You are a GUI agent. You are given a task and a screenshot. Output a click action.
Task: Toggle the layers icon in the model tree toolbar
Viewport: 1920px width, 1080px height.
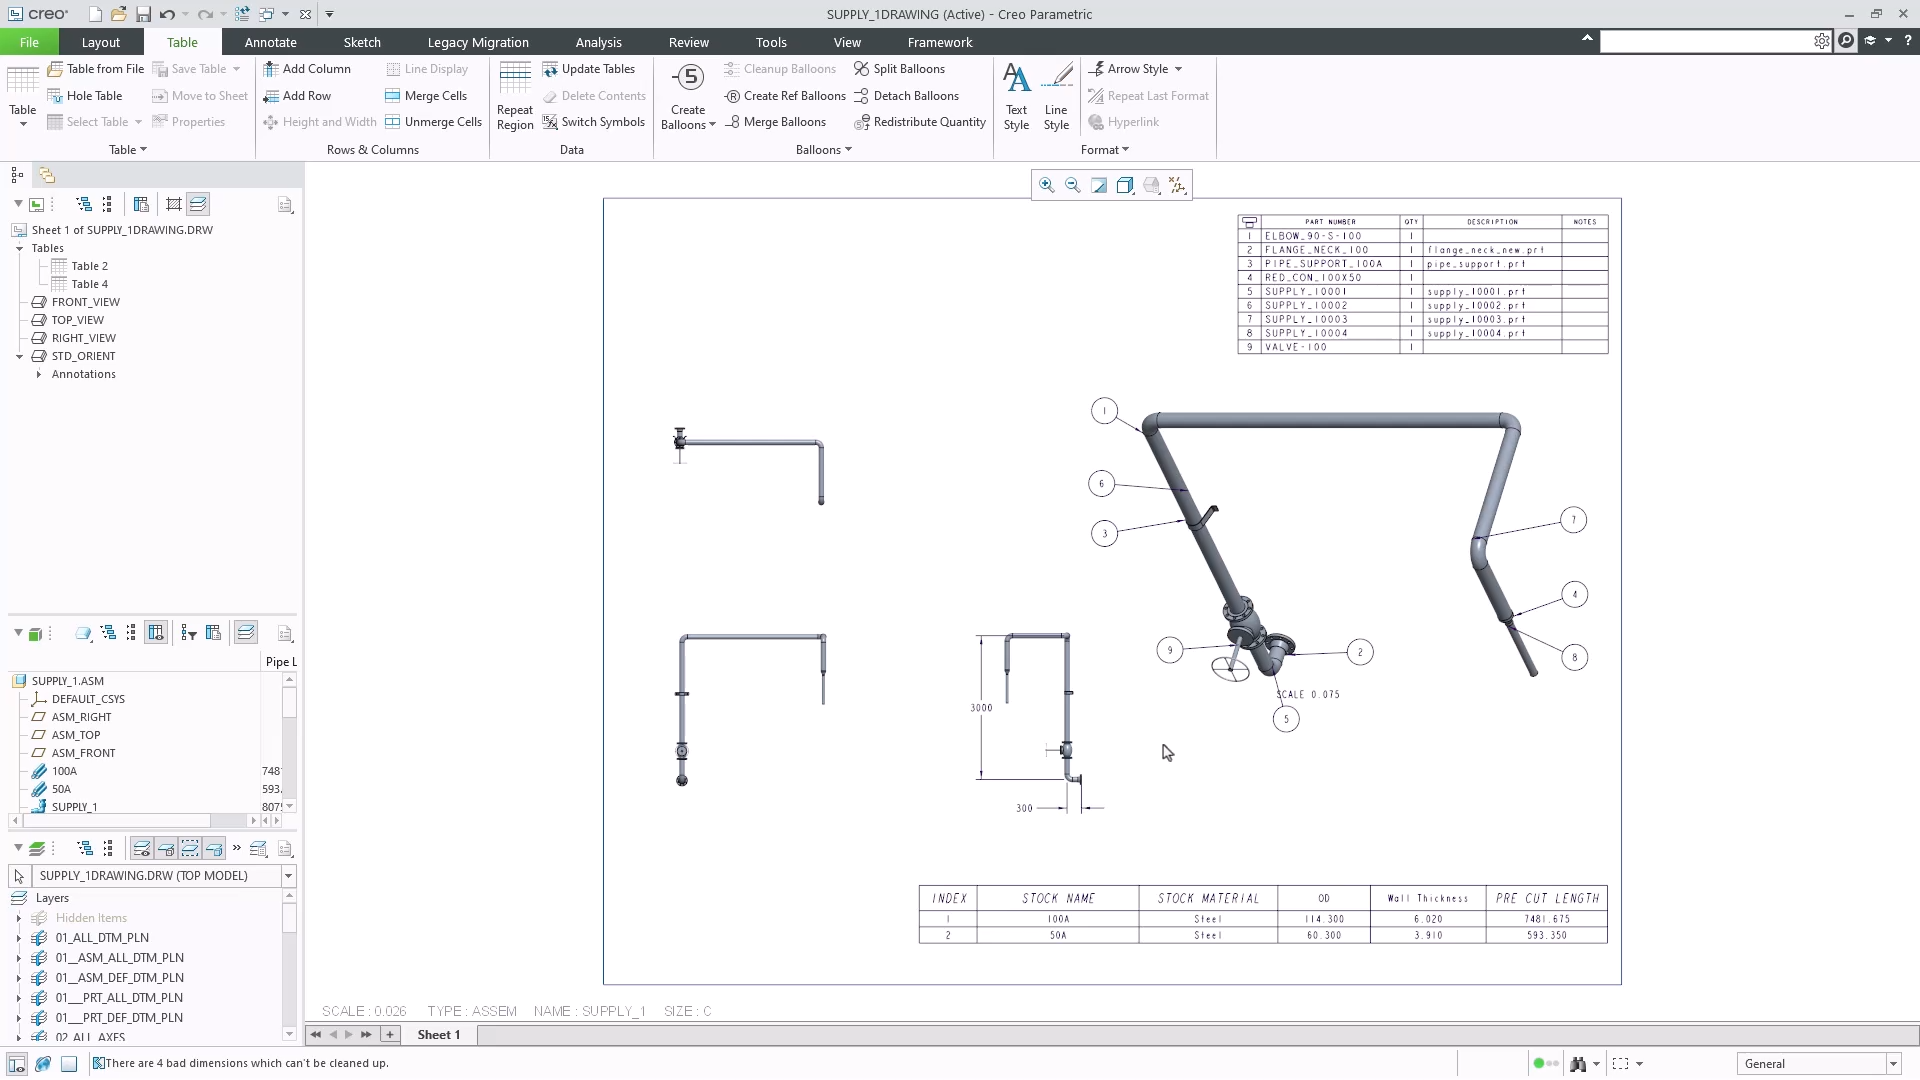click(246, 633)
